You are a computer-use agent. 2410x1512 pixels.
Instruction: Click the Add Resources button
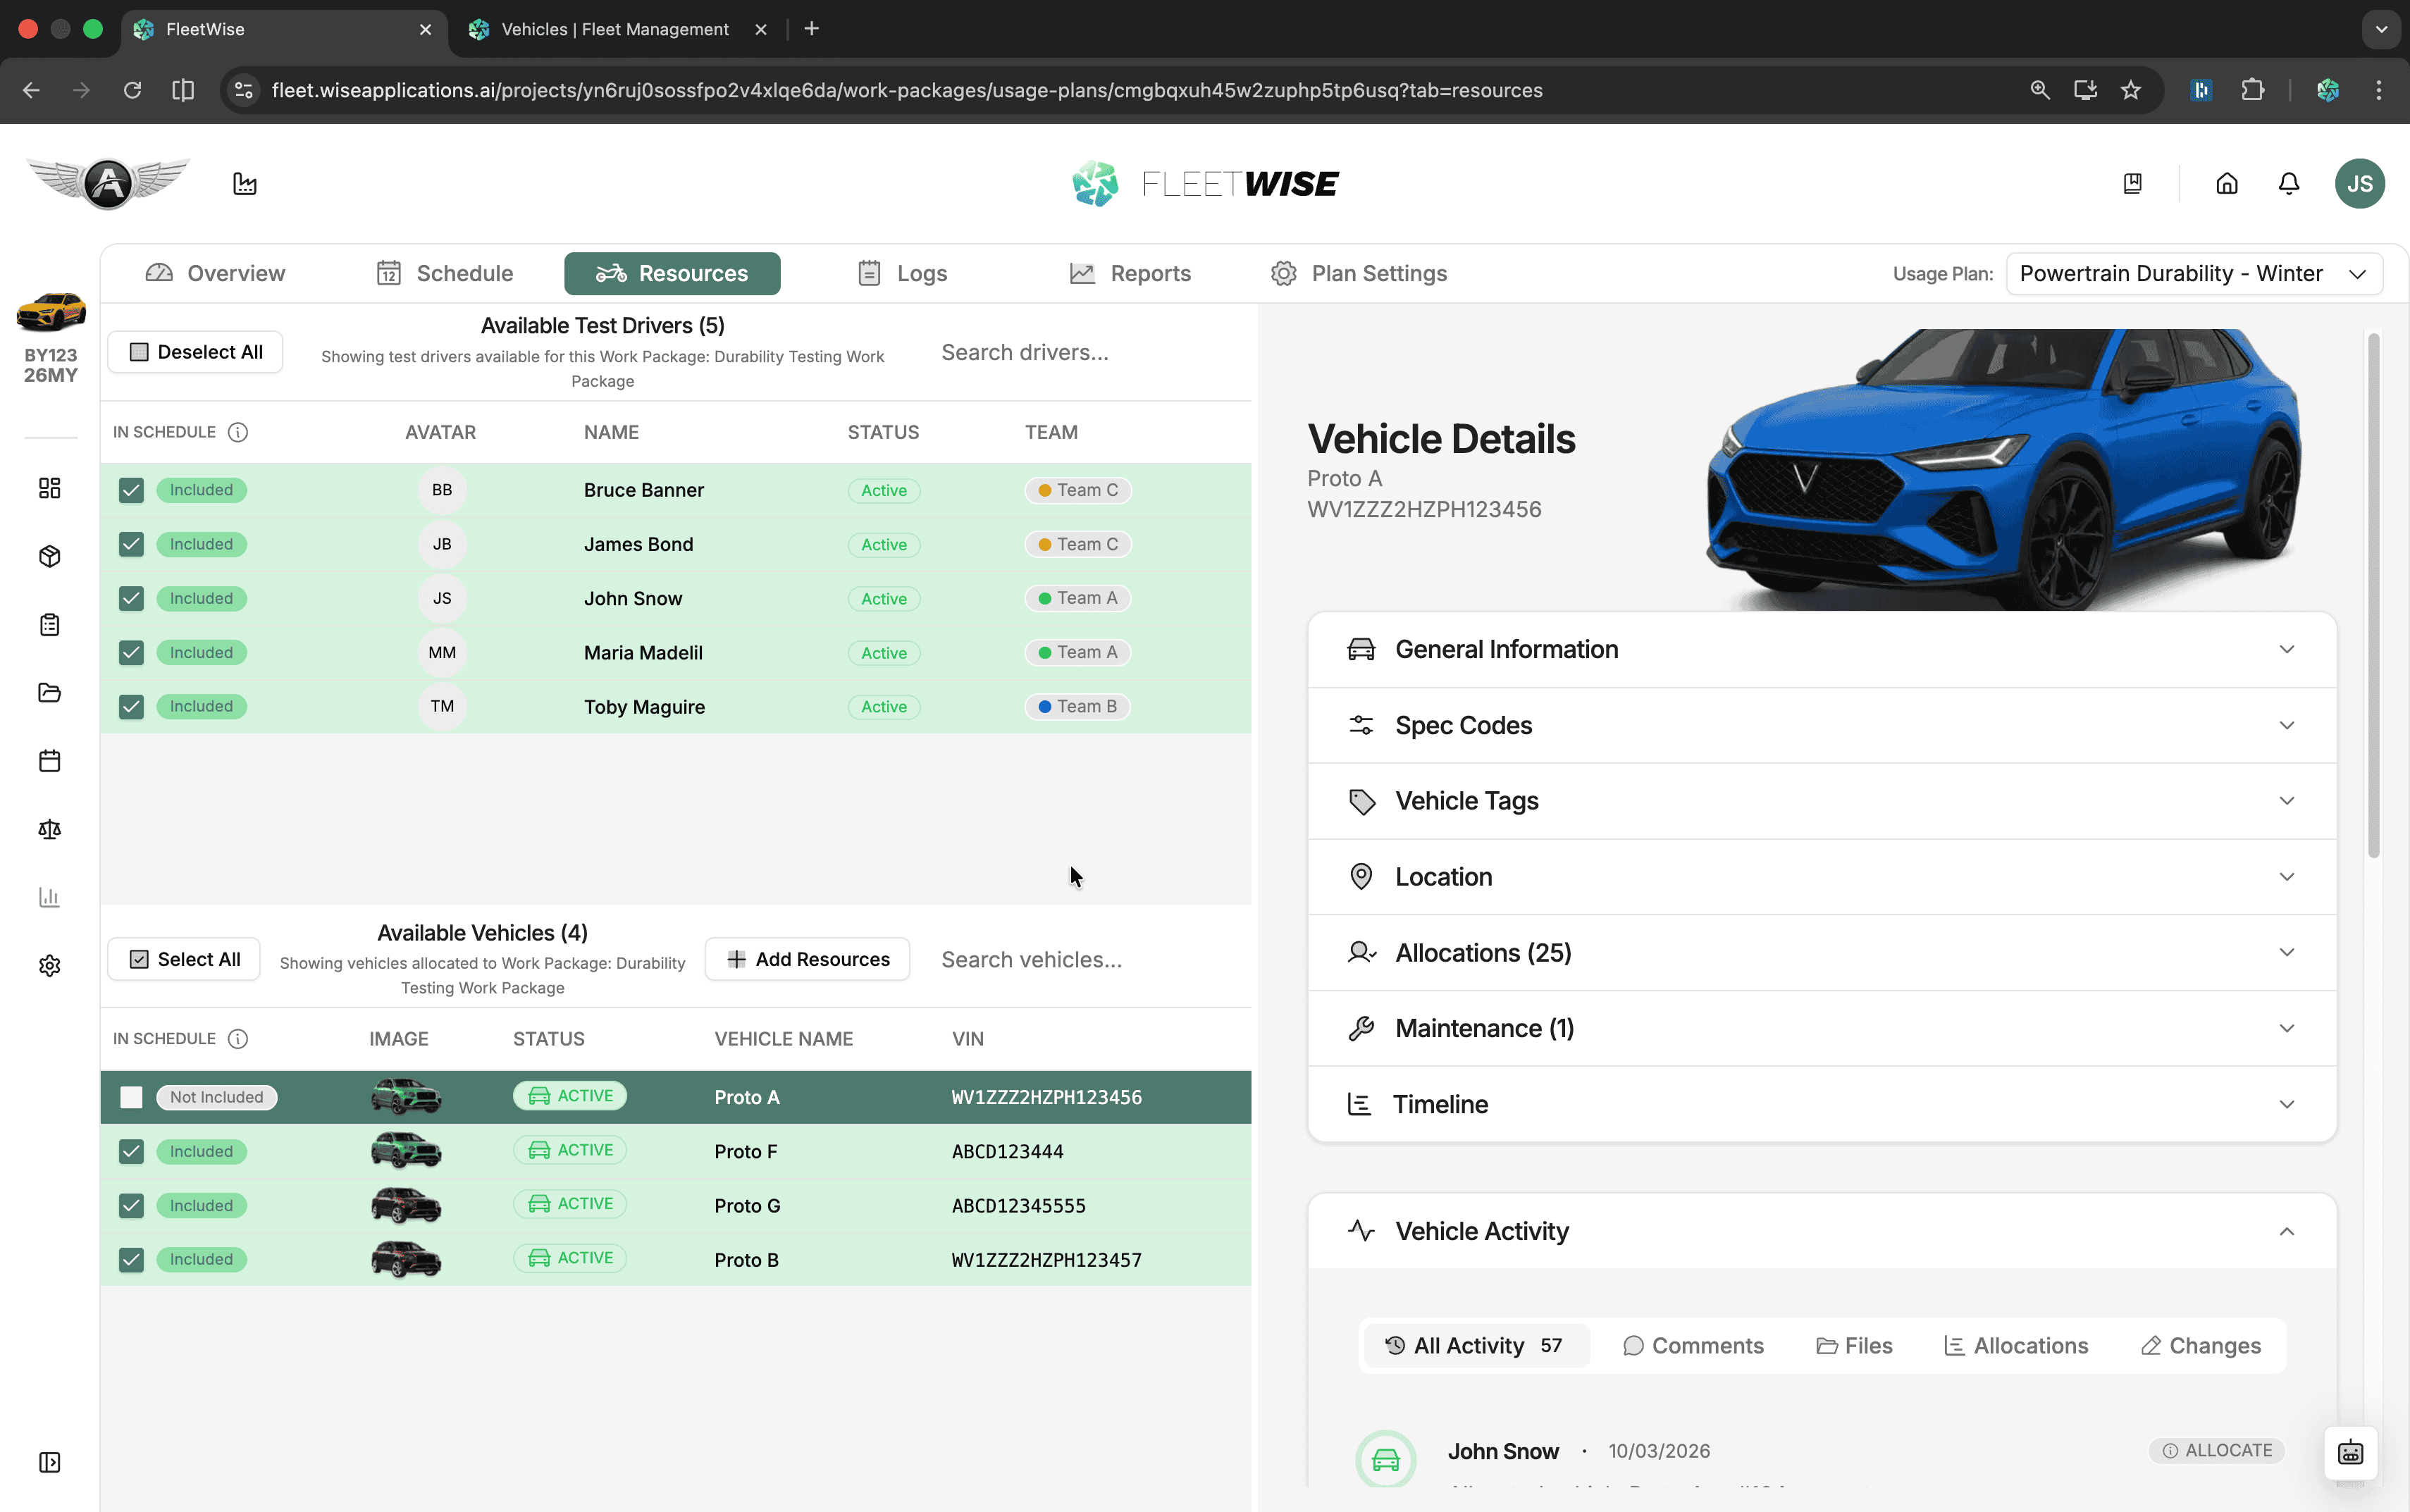coord(808,959)
